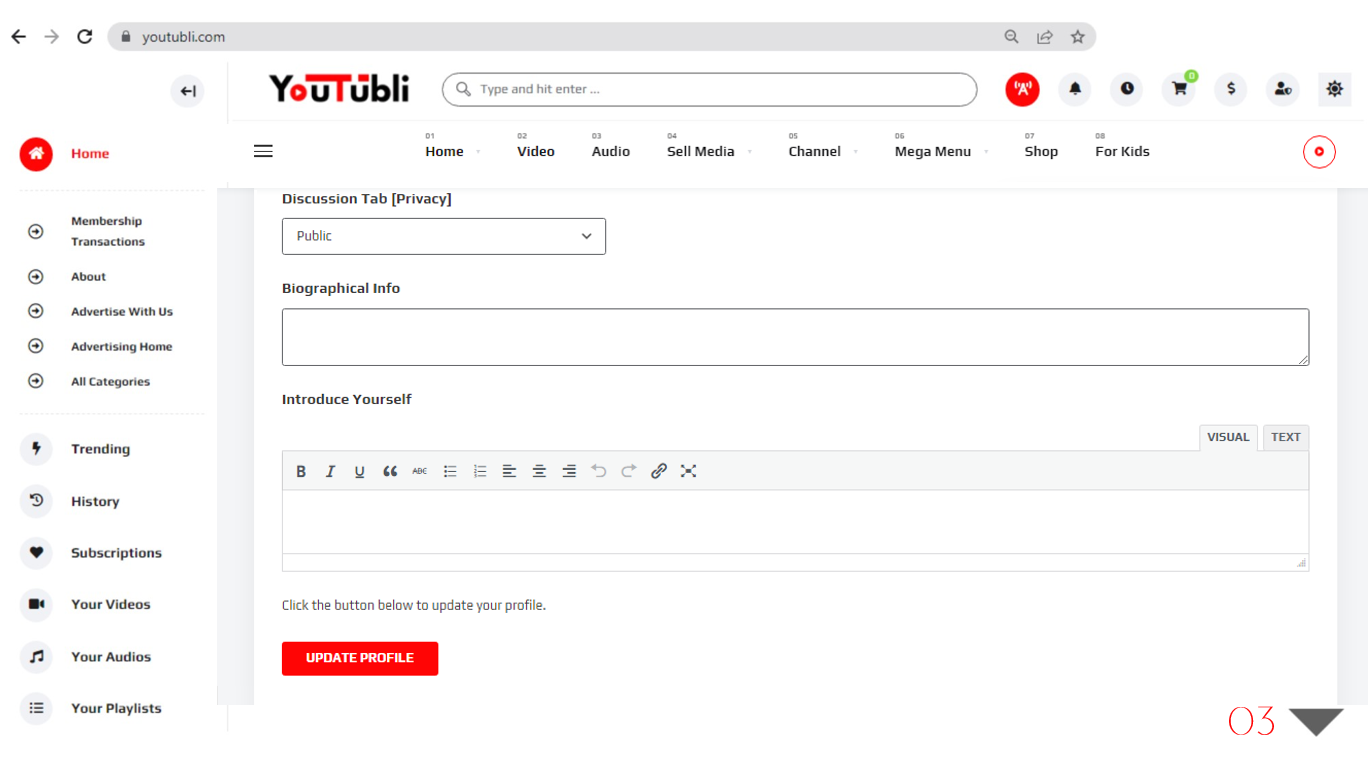
Task: Bookmark page with the star icon
Action: tap(1078, 37)
